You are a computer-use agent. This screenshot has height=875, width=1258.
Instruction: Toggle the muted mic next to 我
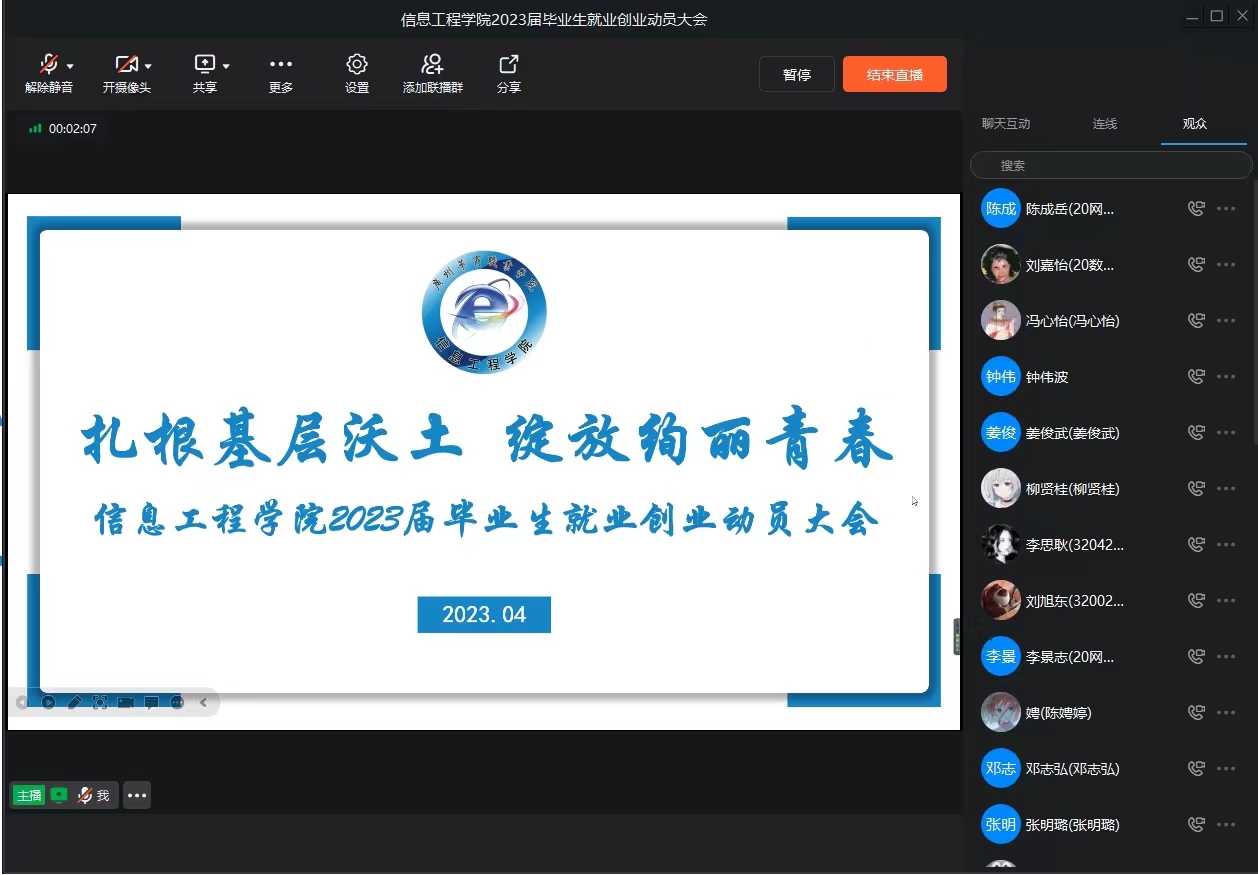[x=85, y=796]
